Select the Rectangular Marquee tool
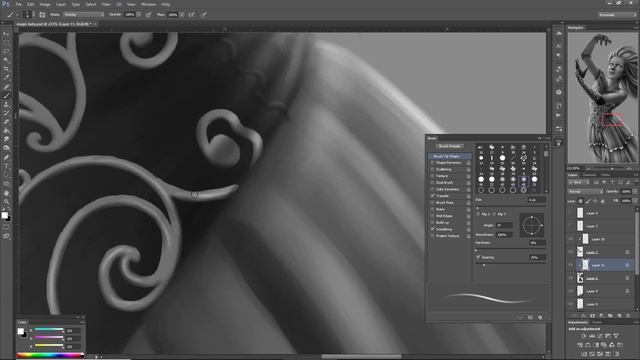This screenshot has height=360, width=640. (6, 42)
